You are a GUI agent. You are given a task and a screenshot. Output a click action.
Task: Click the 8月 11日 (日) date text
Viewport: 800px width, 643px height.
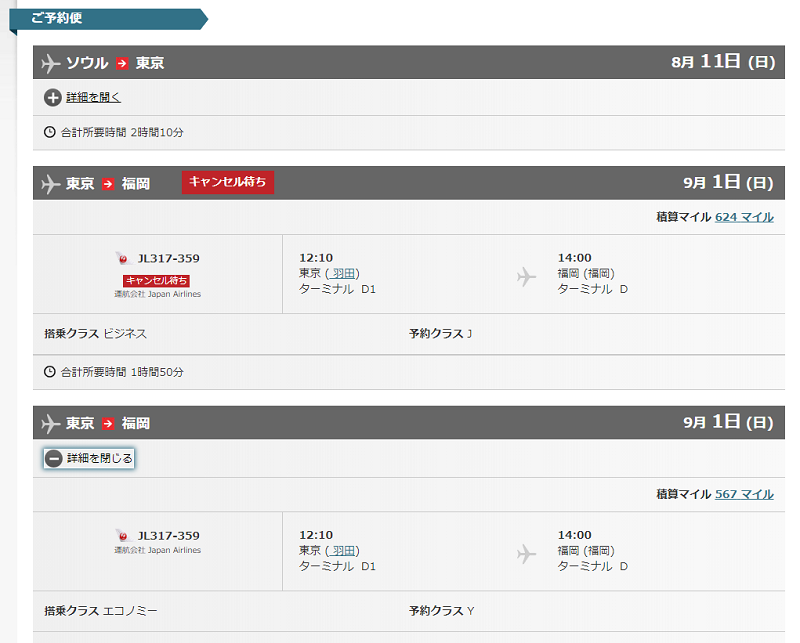[x=723, y=62]
